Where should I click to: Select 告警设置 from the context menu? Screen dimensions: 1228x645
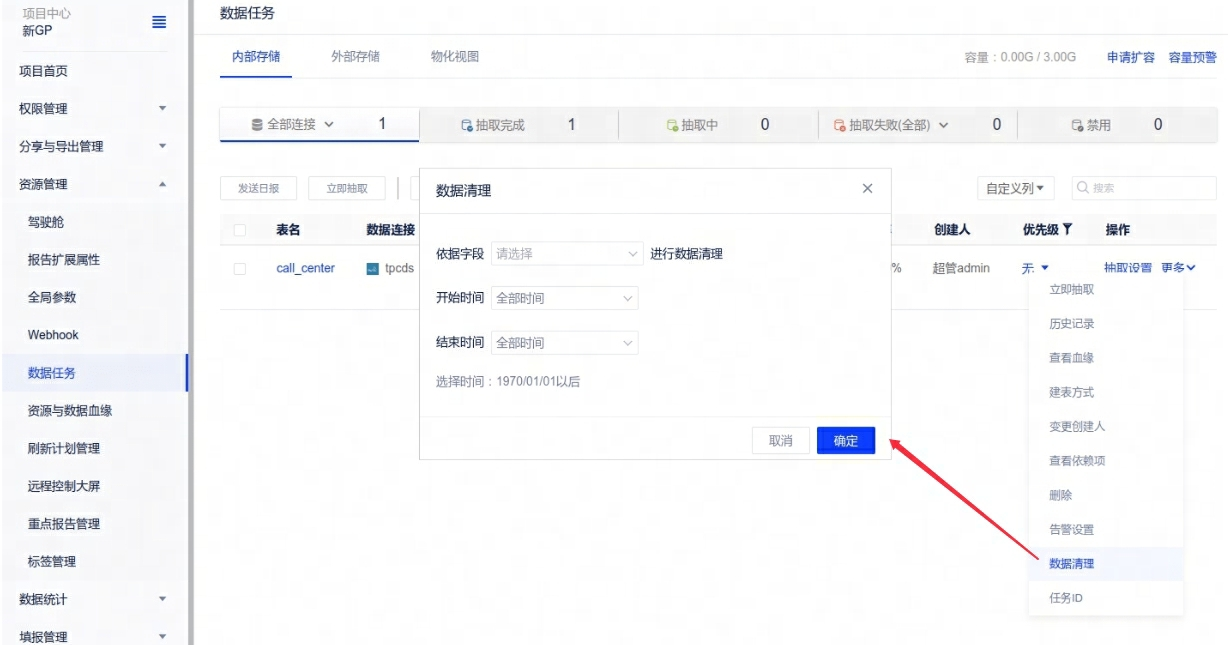click(1071, 530)
